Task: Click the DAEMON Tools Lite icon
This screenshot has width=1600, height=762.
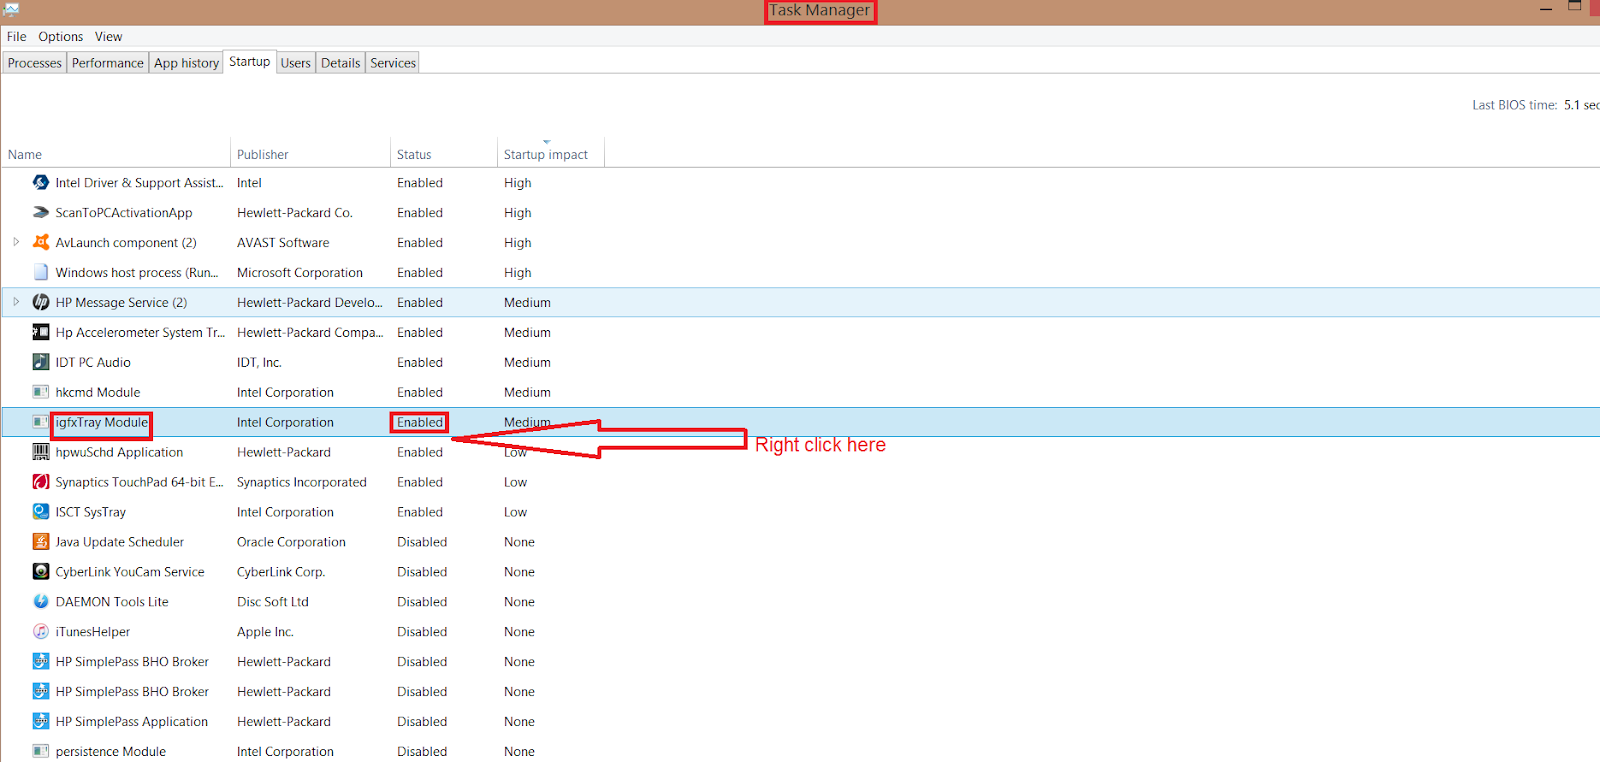Action: pyautogui.click(x=41, y=601)
